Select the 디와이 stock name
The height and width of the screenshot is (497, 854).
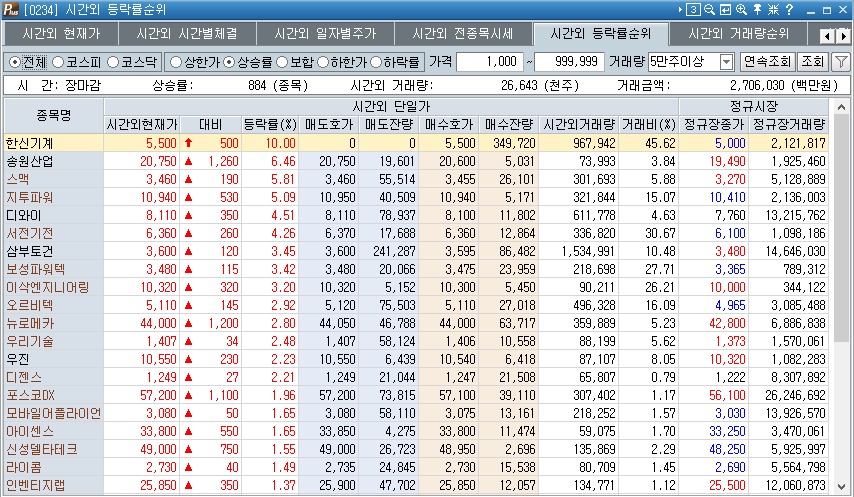(x=23, y=215)
